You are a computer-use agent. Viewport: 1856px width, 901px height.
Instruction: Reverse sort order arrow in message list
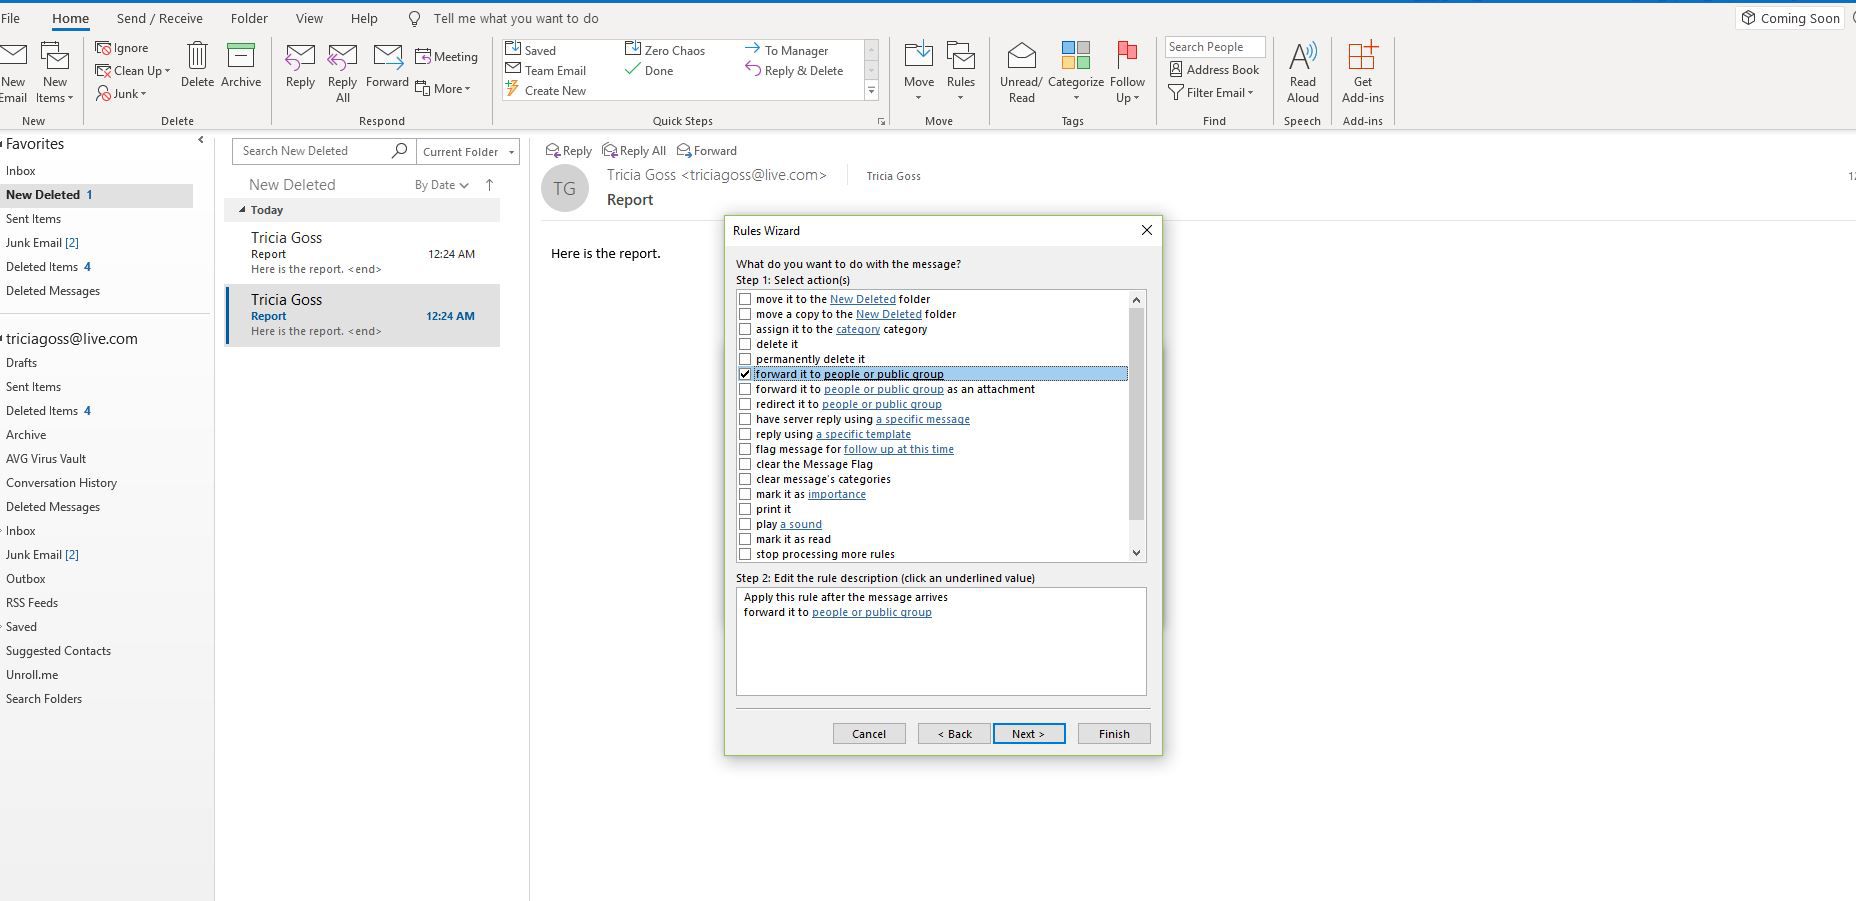point(489,184)
